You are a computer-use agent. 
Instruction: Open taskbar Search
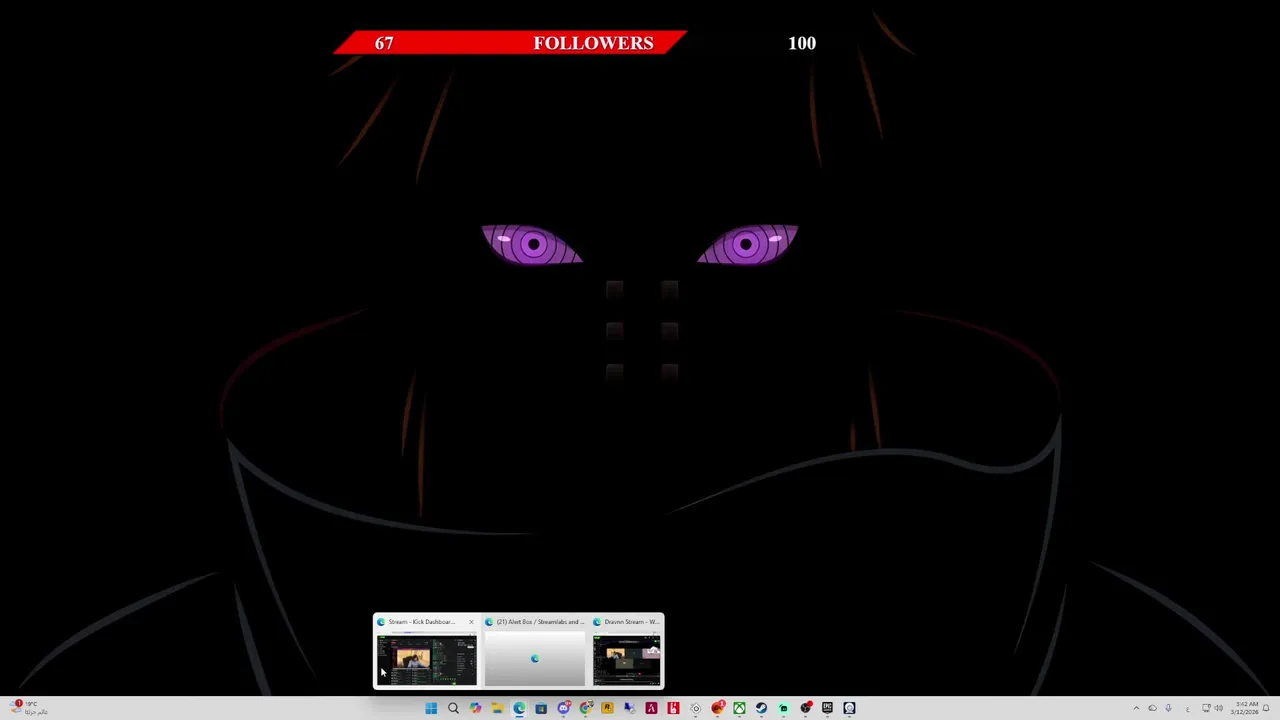453,708
